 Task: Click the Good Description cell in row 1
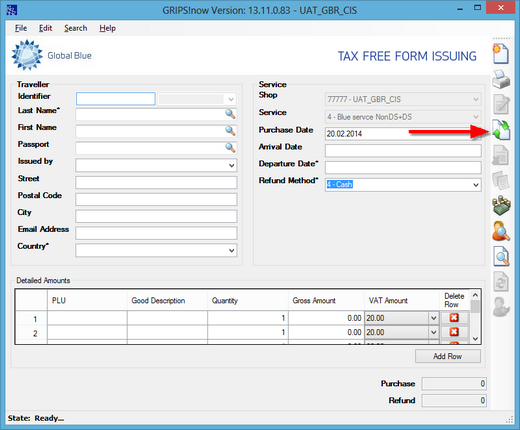click(x=167, y=318)
